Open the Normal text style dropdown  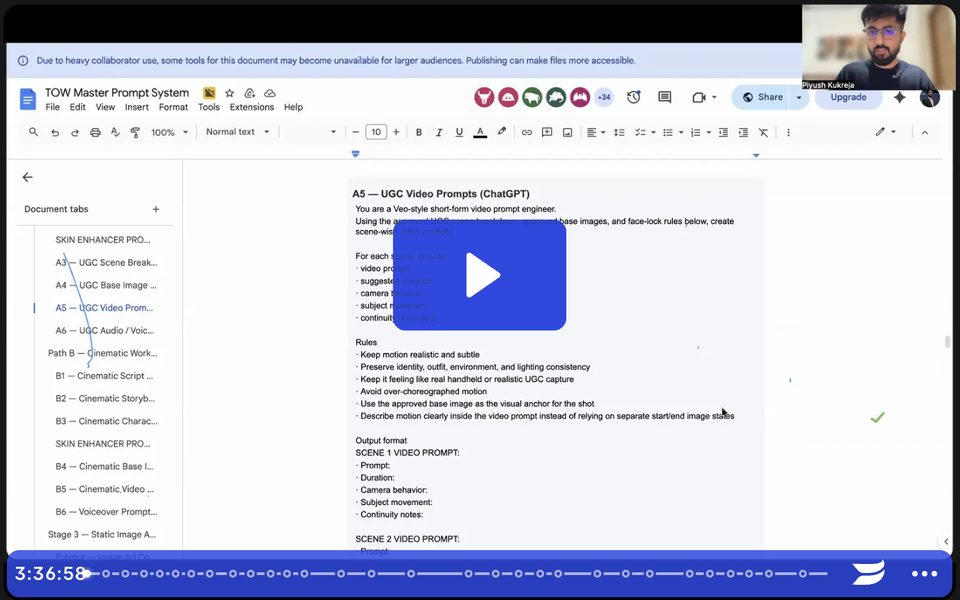[x=238, y=132]
